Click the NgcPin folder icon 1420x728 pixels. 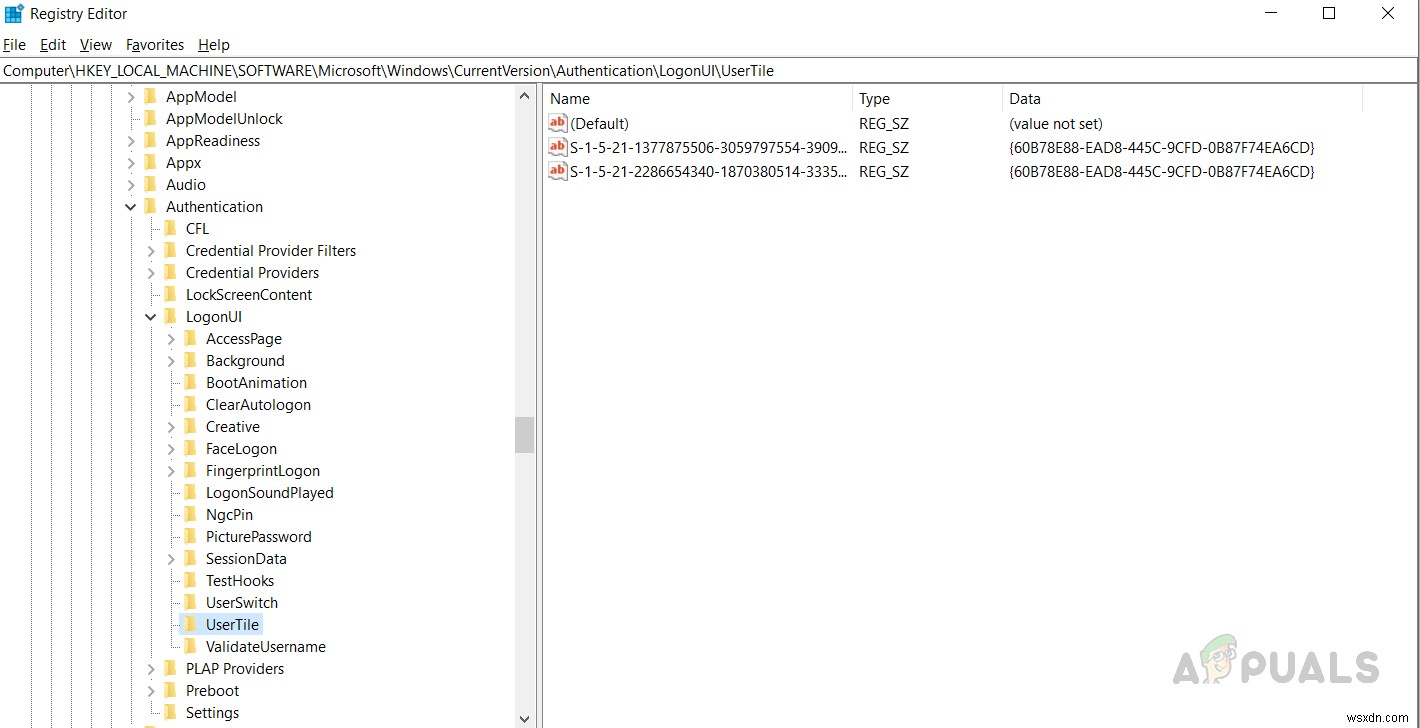191,515
